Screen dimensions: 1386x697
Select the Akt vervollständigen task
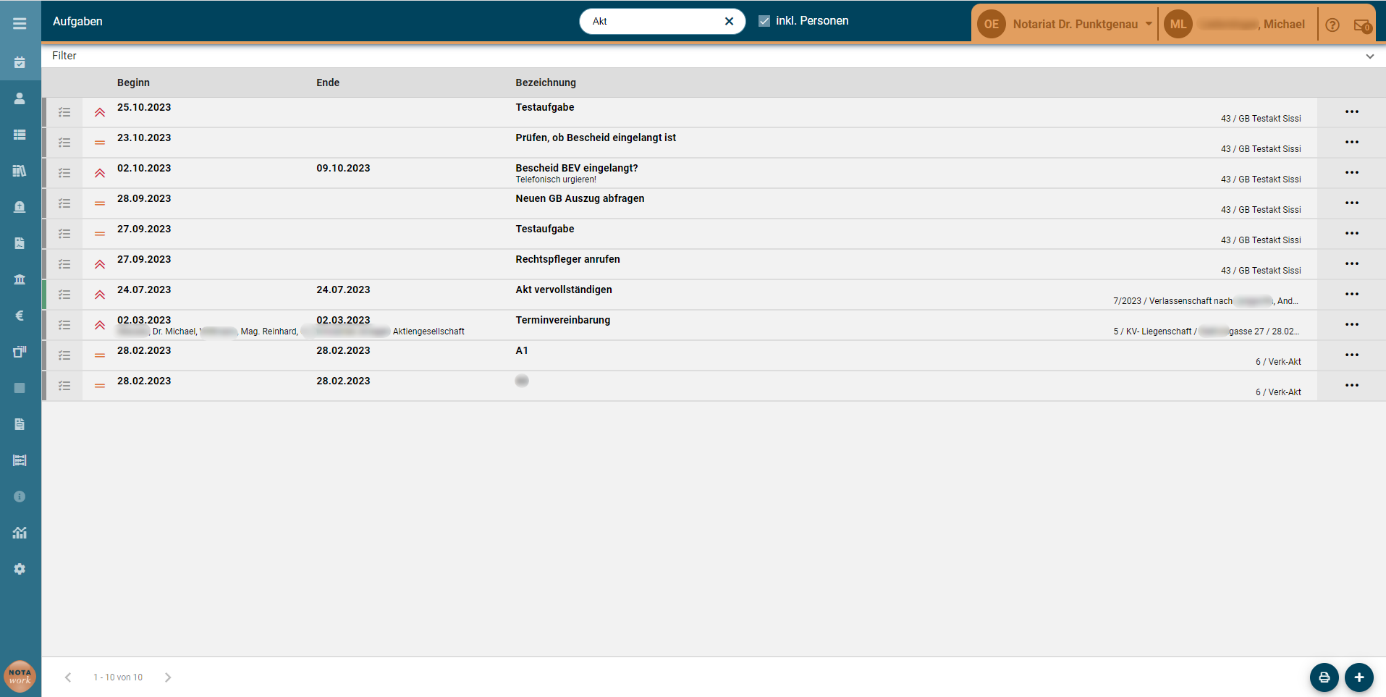click(x=563, y=289)
